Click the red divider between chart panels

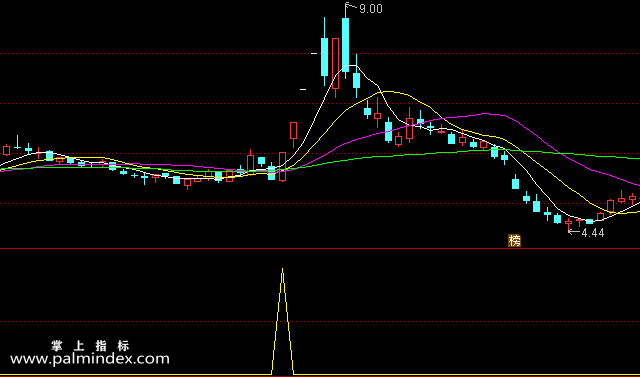(x=320, y=248)
